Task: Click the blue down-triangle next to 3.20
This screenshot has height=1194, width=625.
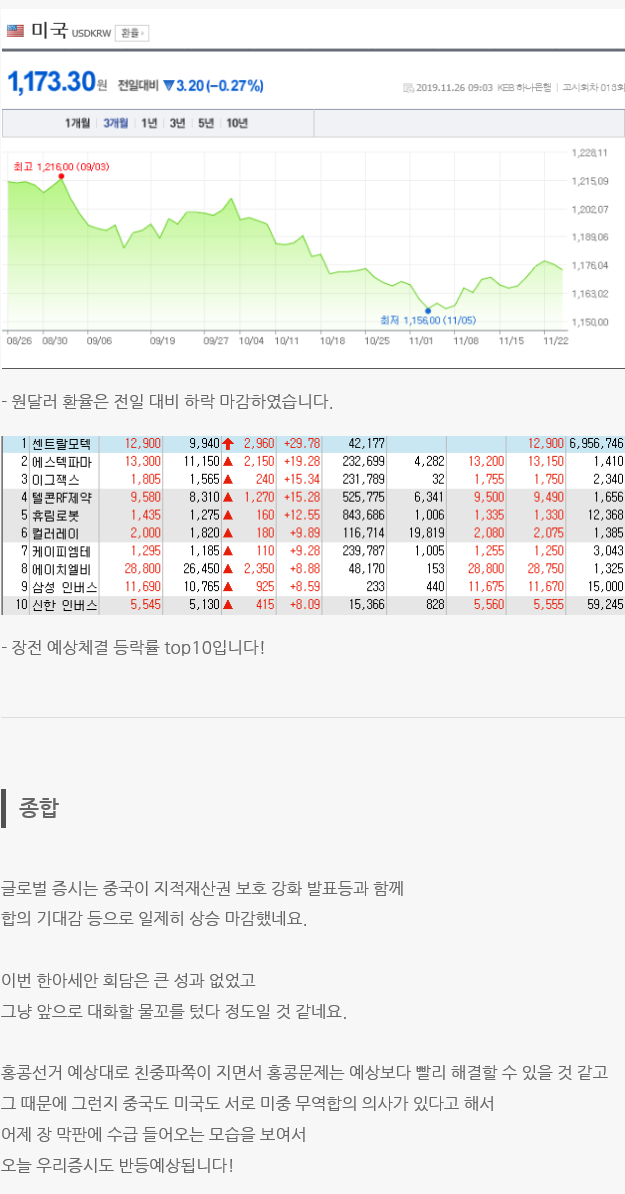Action: [168, 86]
